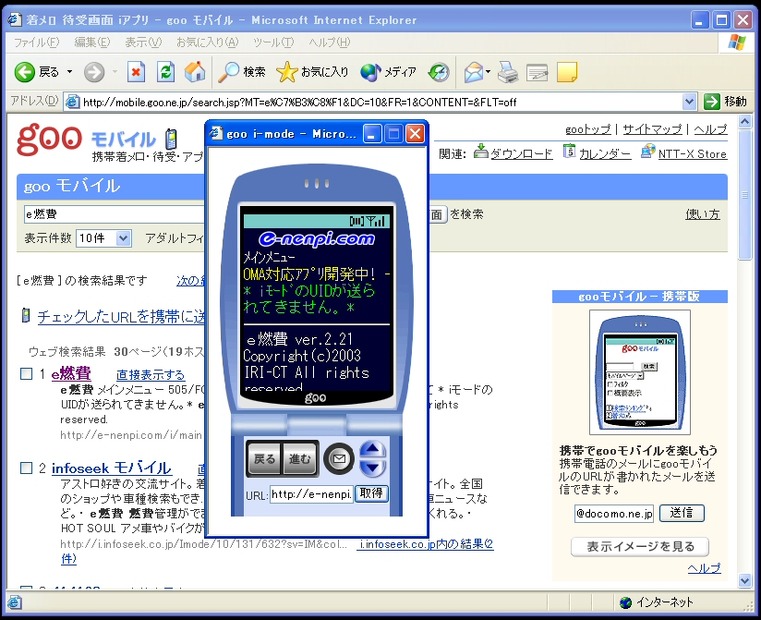
Task: Check the checkbox for result 2 infoseek
Action: pyautogui.click(x=26, y=468)
